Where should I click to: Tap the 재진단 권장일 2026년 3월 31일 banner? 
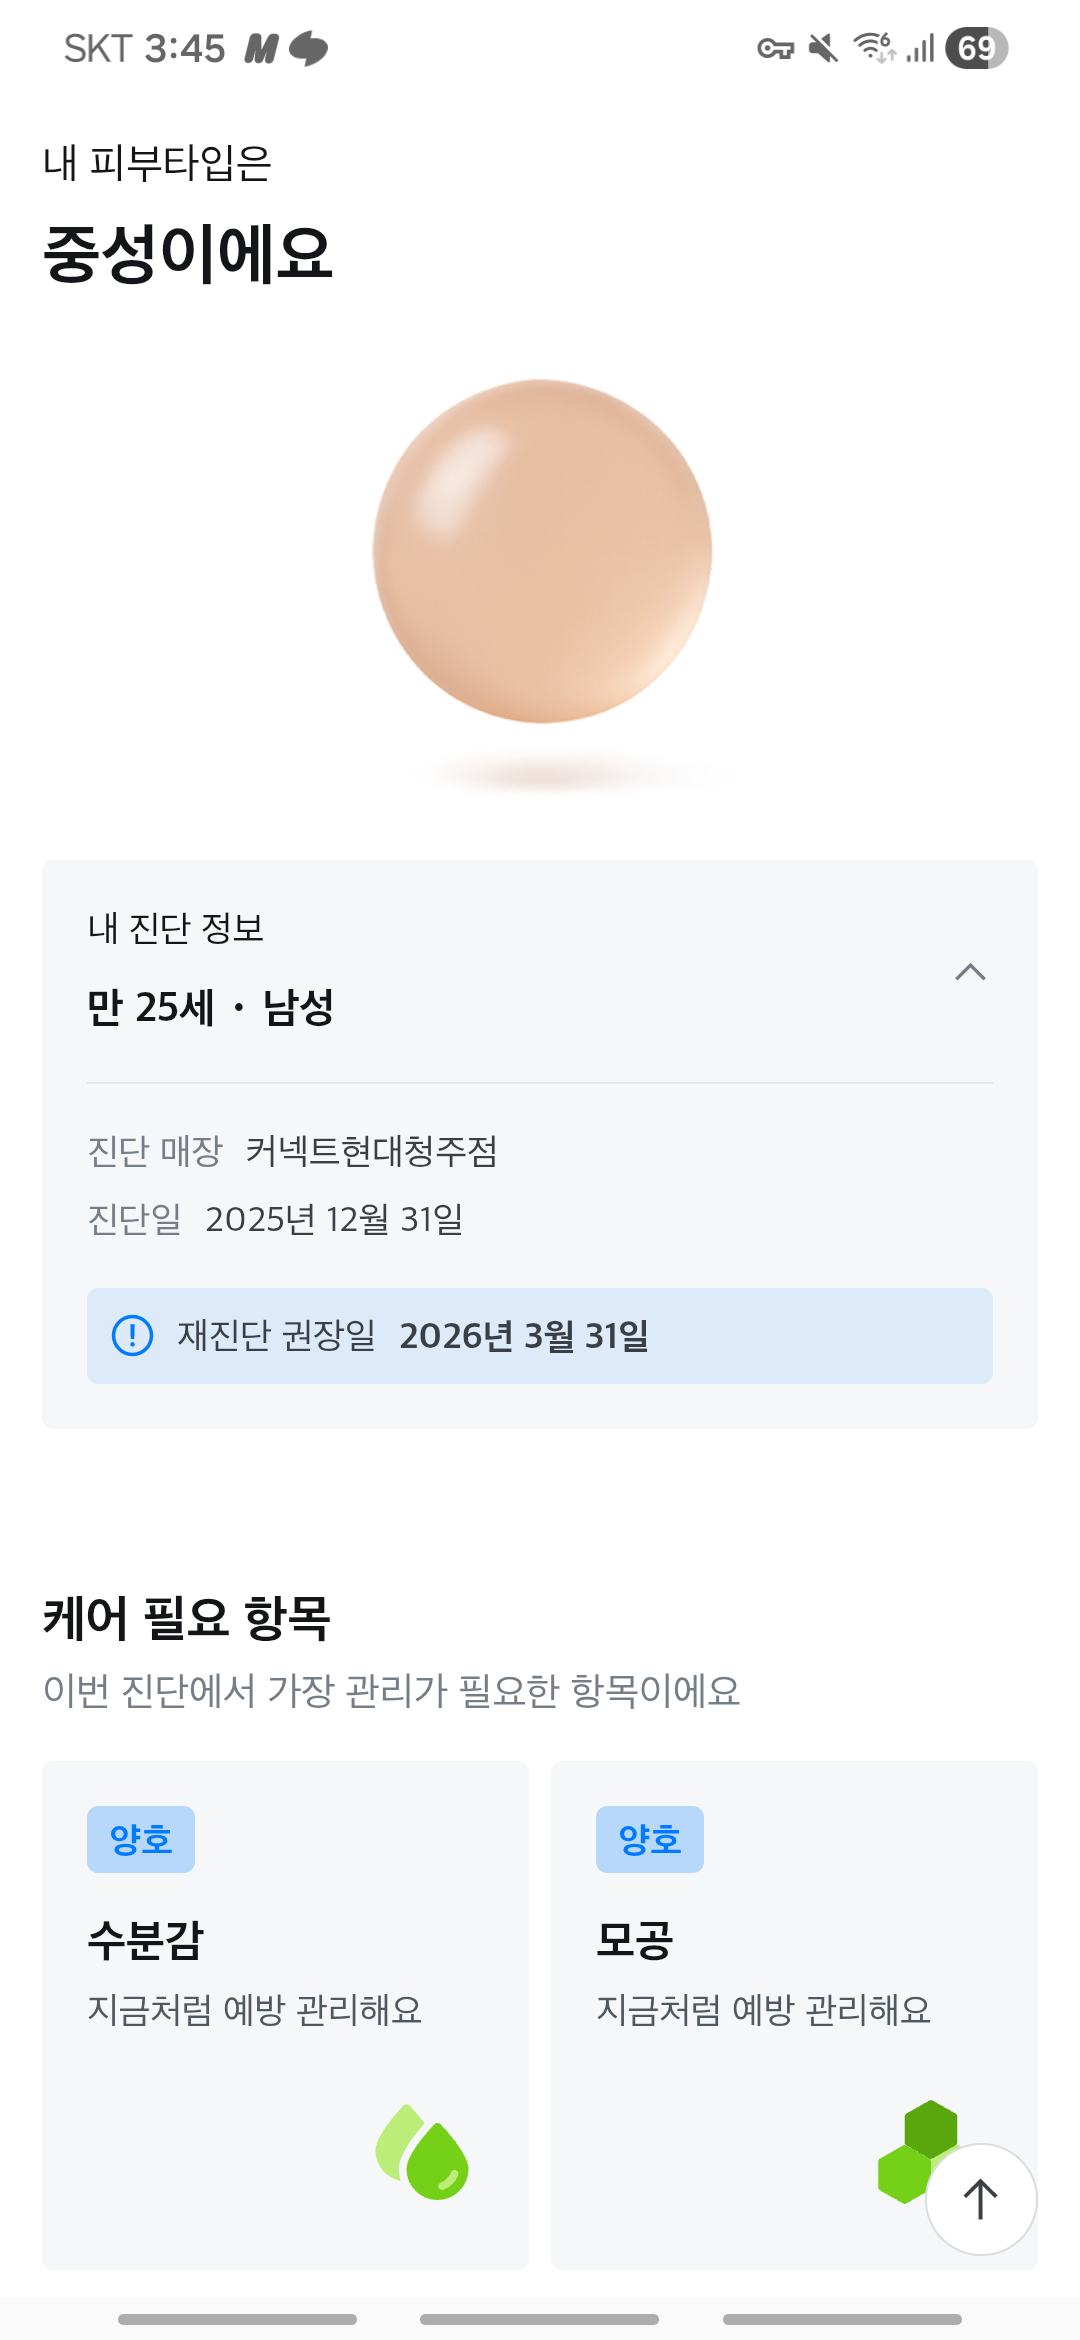click(540, 1335)
